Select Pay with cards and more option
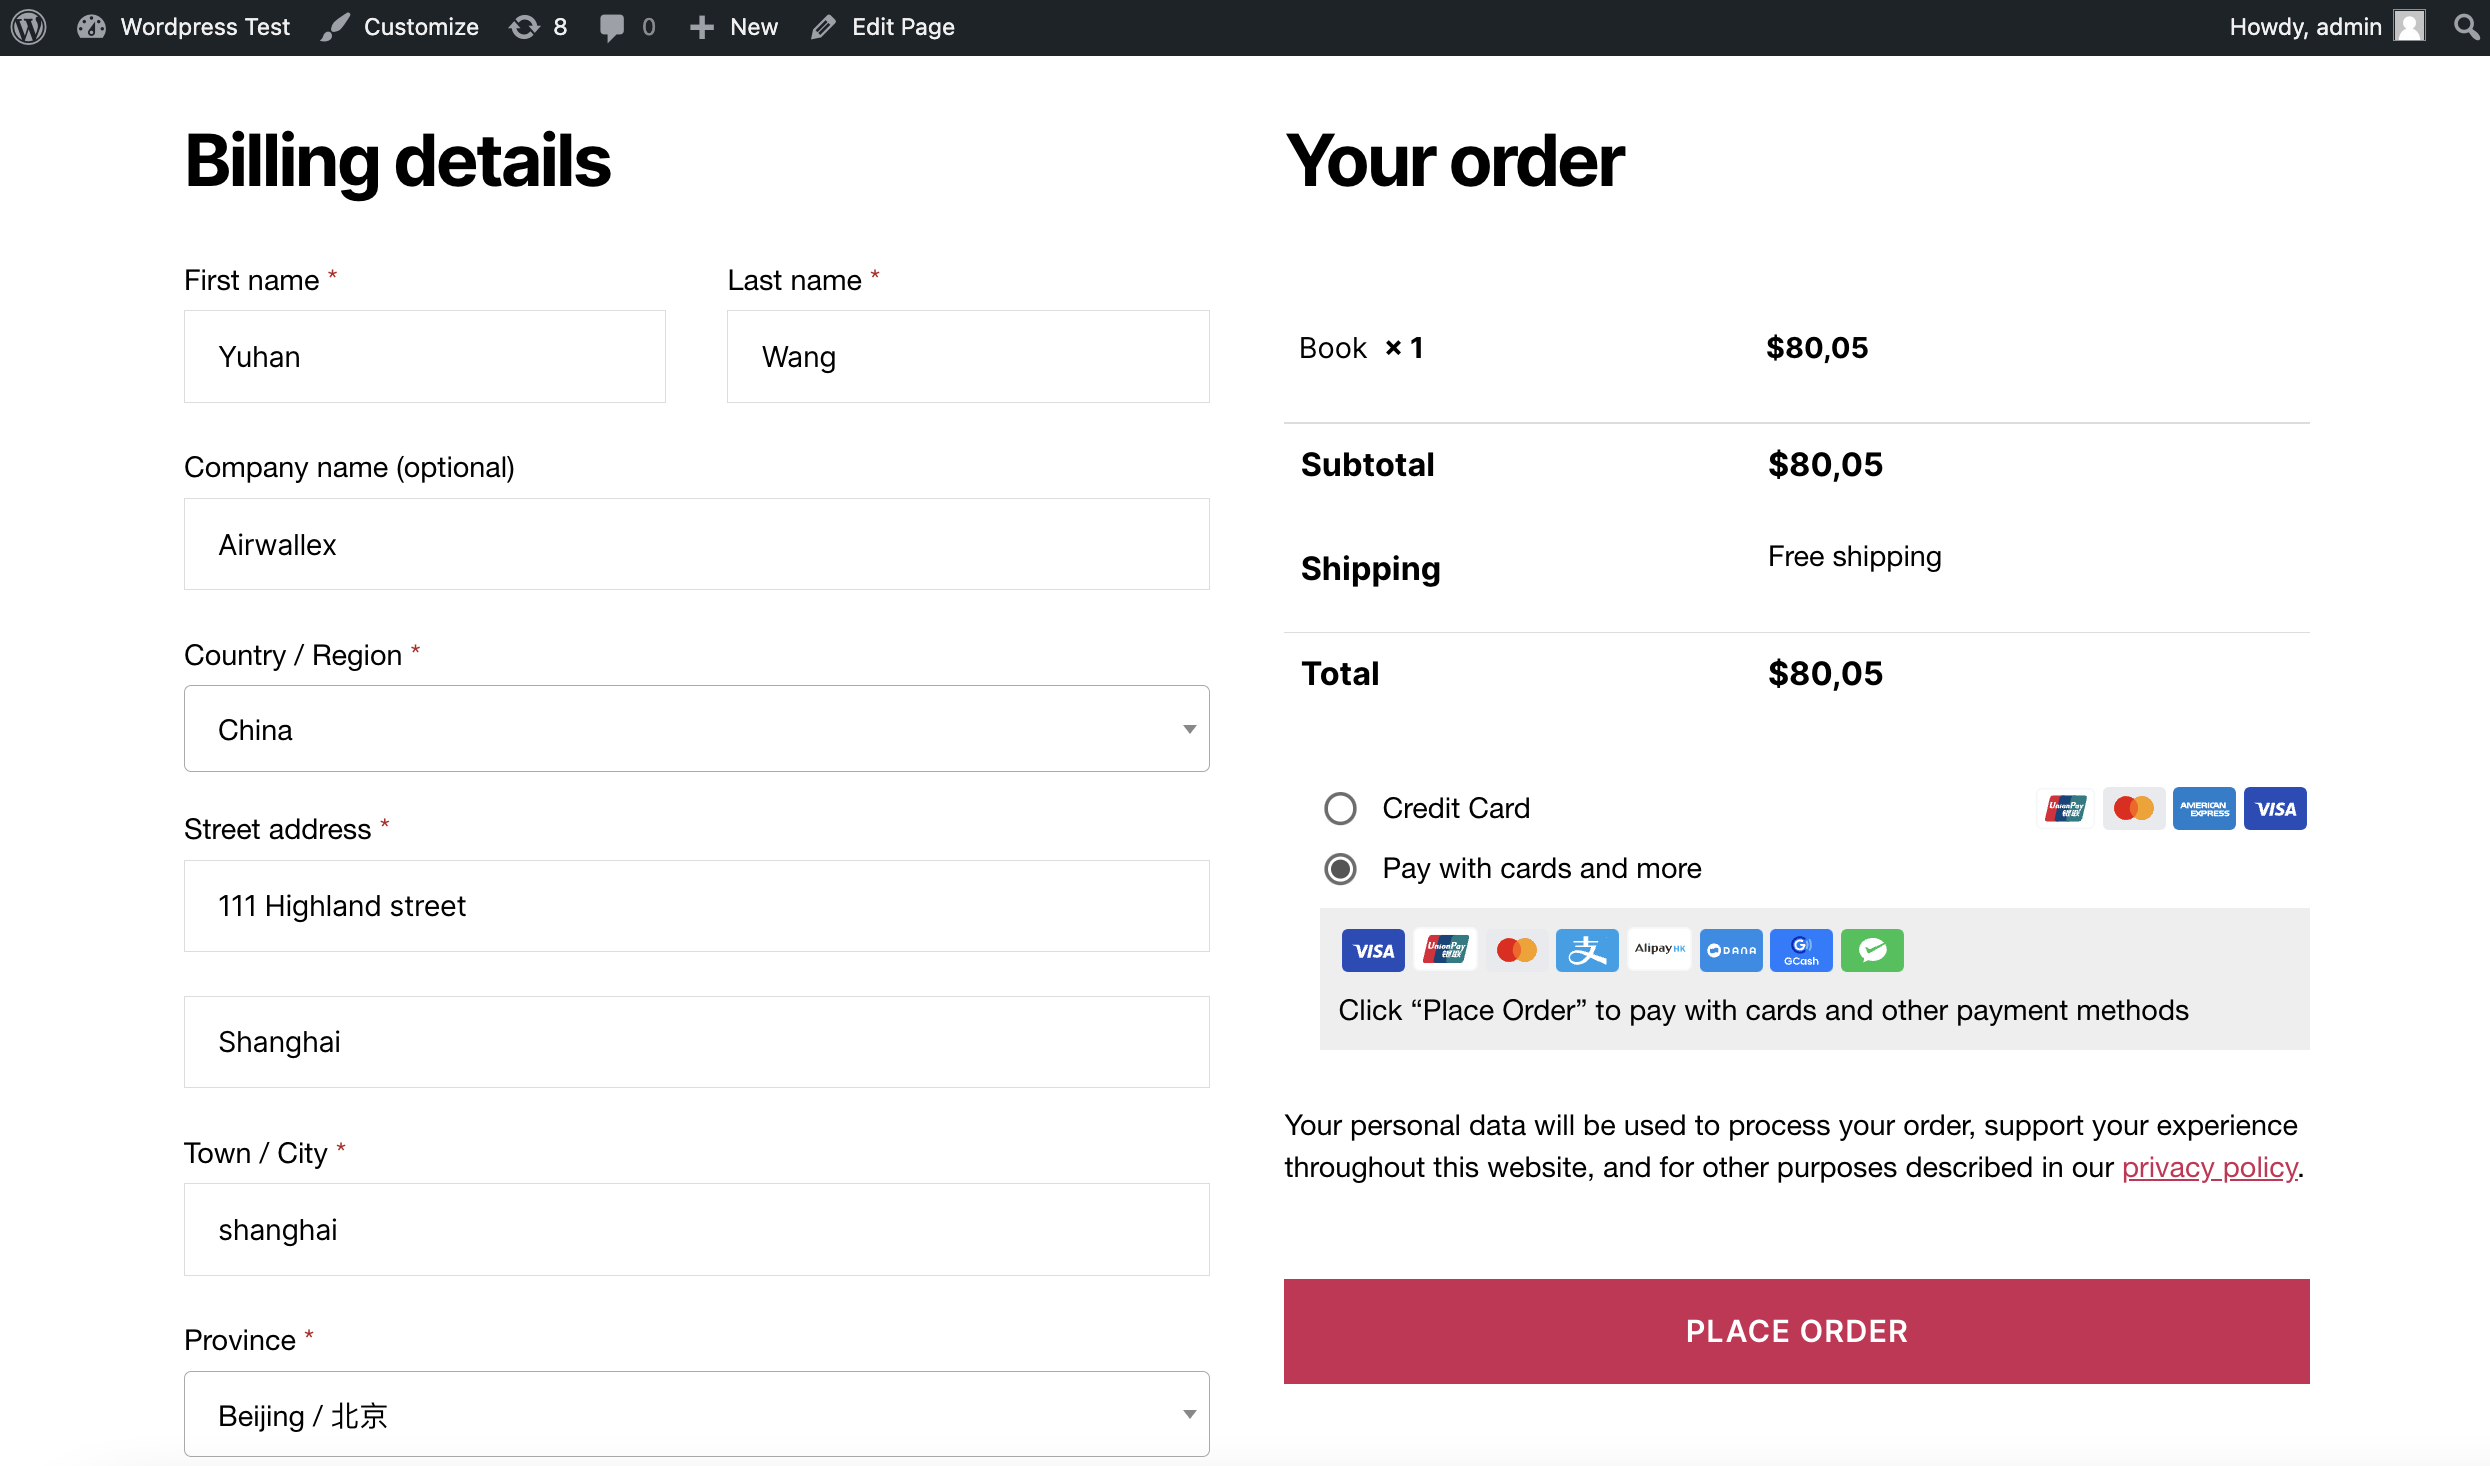 coord(1340,869)
